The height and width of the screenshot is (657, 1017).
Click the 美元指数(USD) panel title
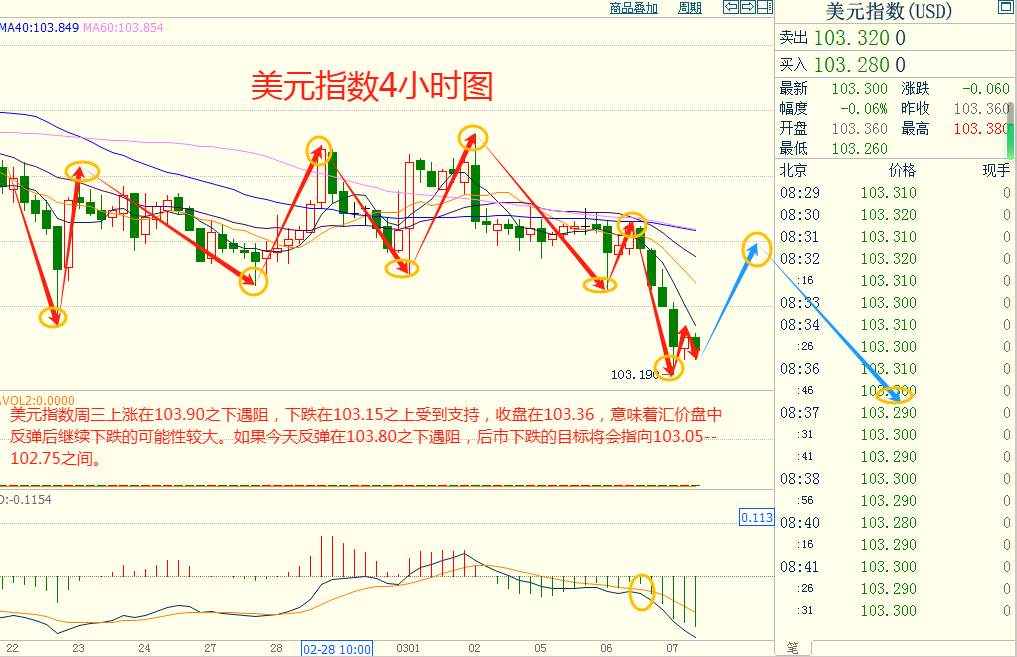(888, 11)
